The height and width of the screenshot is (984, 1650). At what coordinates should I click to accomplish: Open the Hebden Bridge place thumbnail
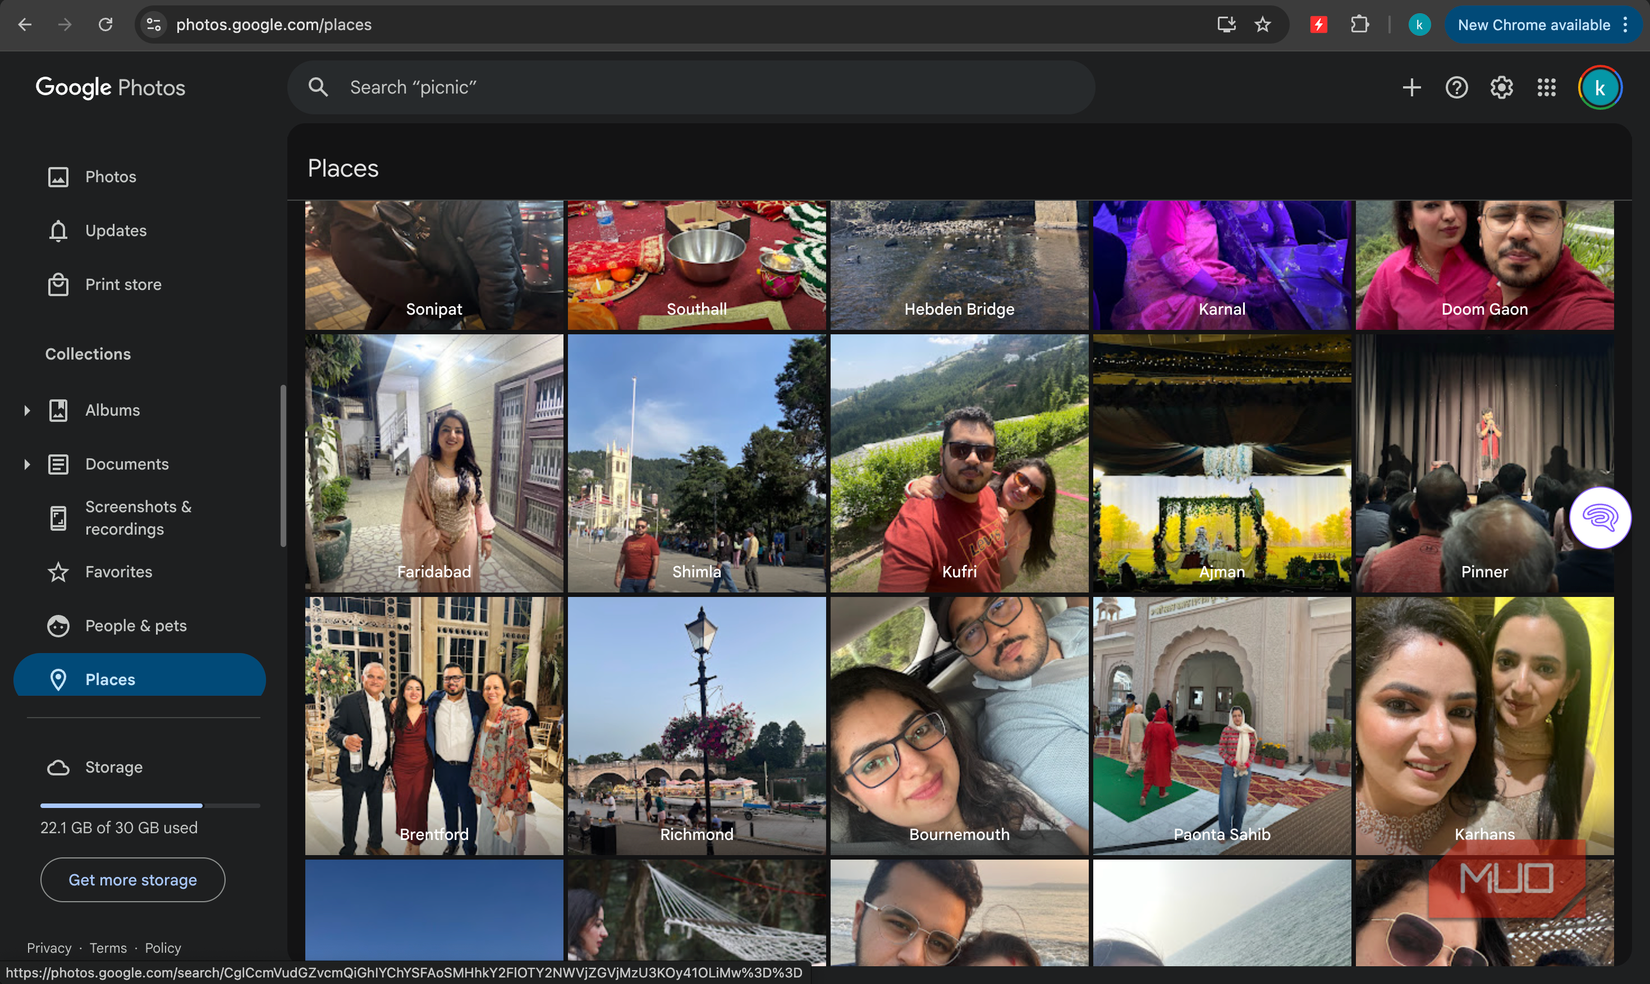[x=959, y=265]
